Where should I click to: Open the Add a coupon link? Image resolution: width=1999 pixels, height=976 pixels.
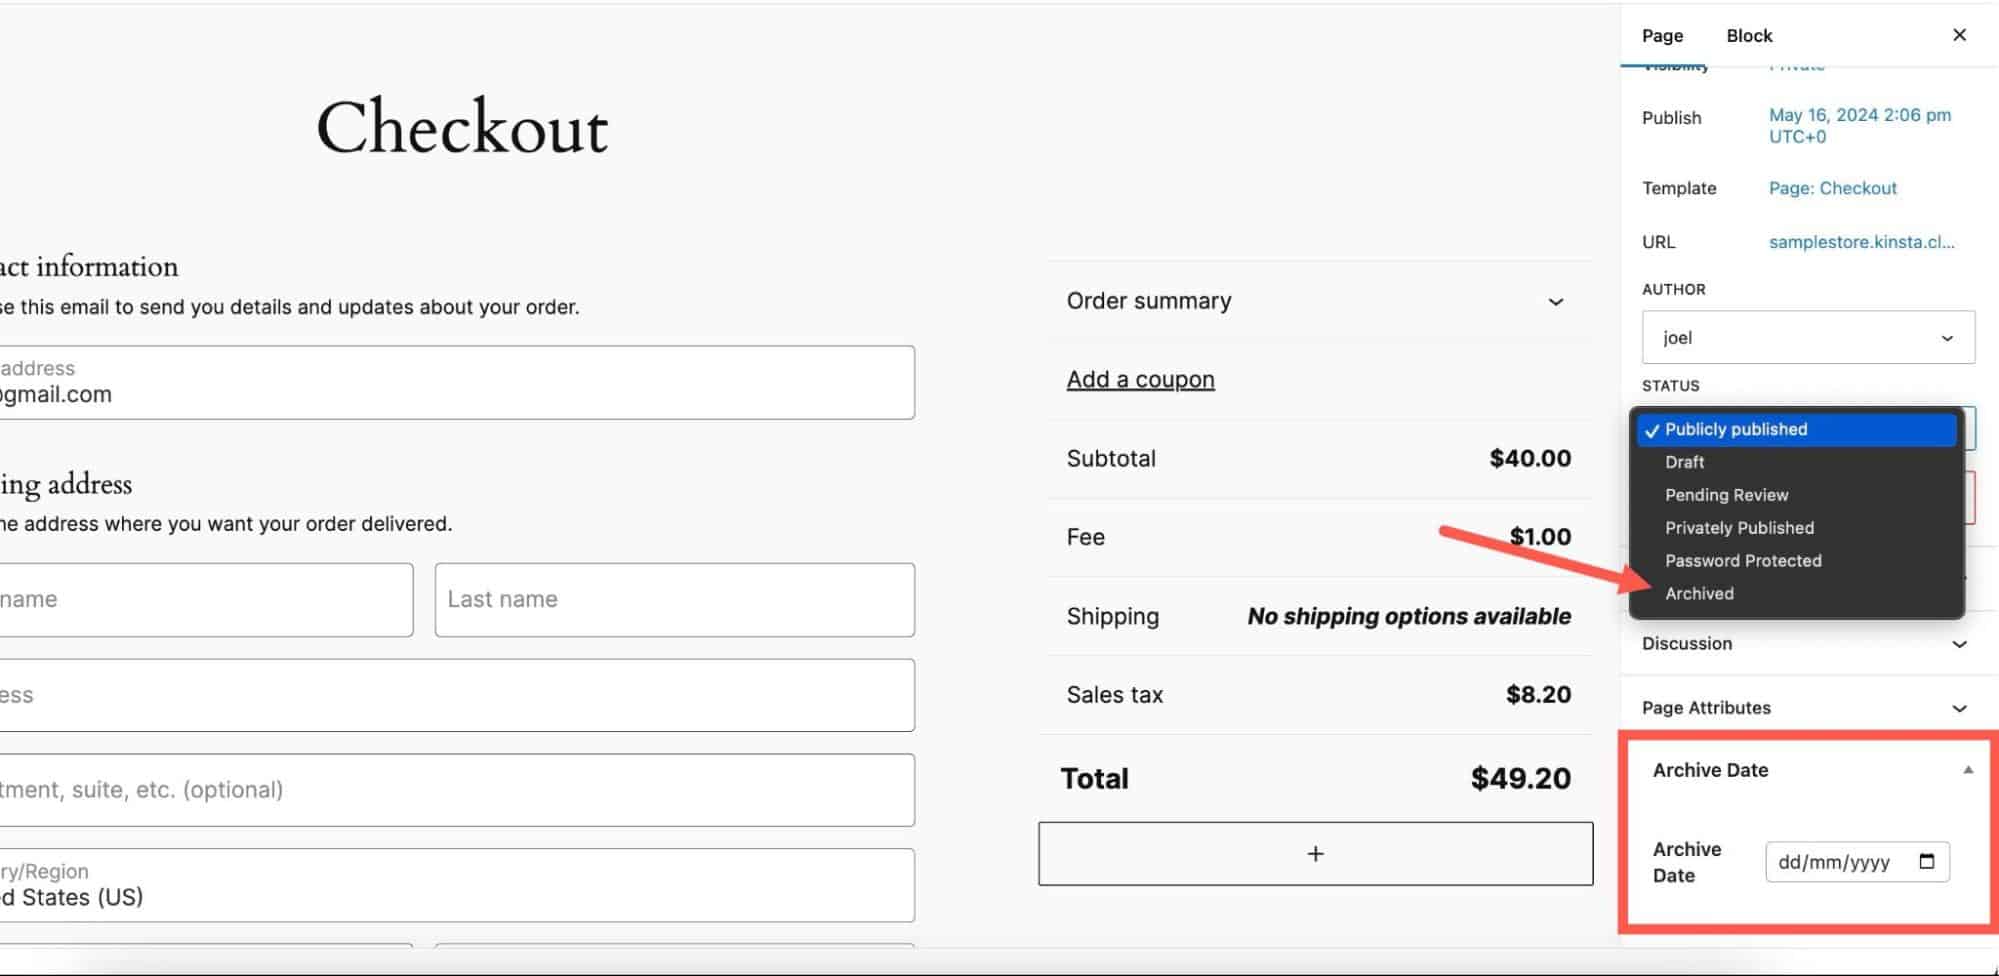click(x=1140, y=379)
